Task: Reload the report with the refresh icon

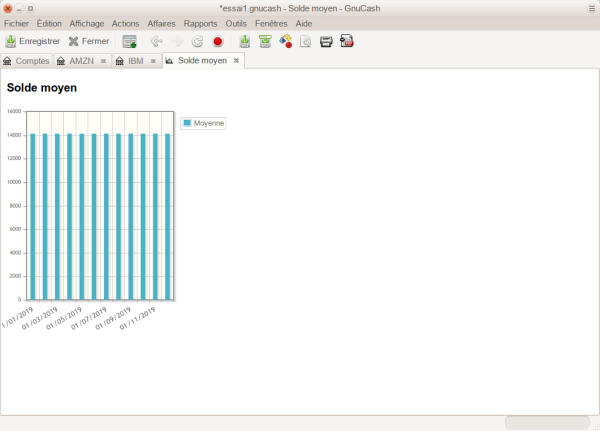Action: pos(197,42)
